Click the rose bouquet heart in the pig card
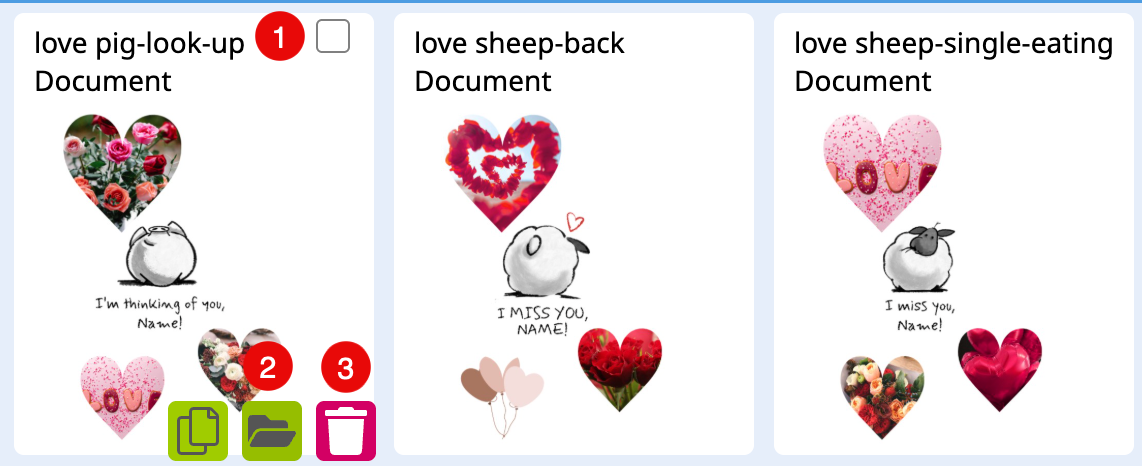Viewport: 1142px width, 466px height. tap(123, 172)
